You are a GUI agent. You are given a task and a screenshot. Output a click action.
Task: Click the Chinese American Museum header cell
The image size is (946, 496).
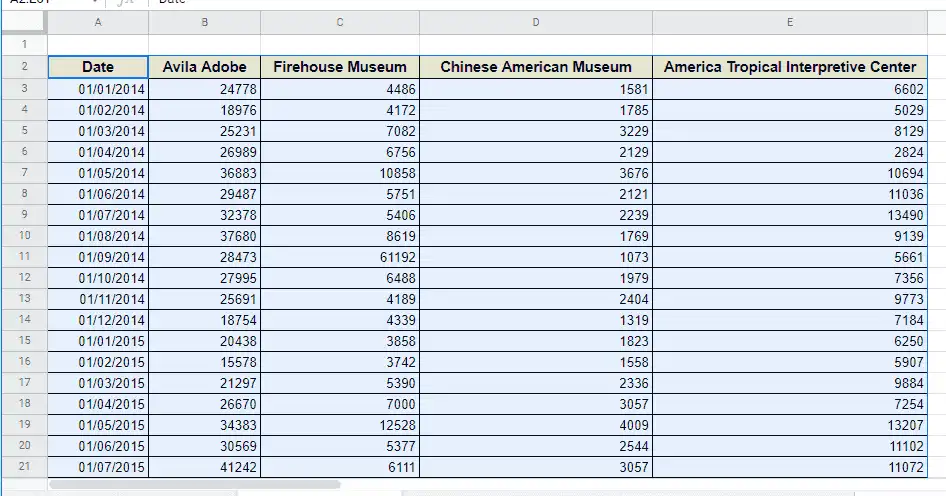click(536, 67)
